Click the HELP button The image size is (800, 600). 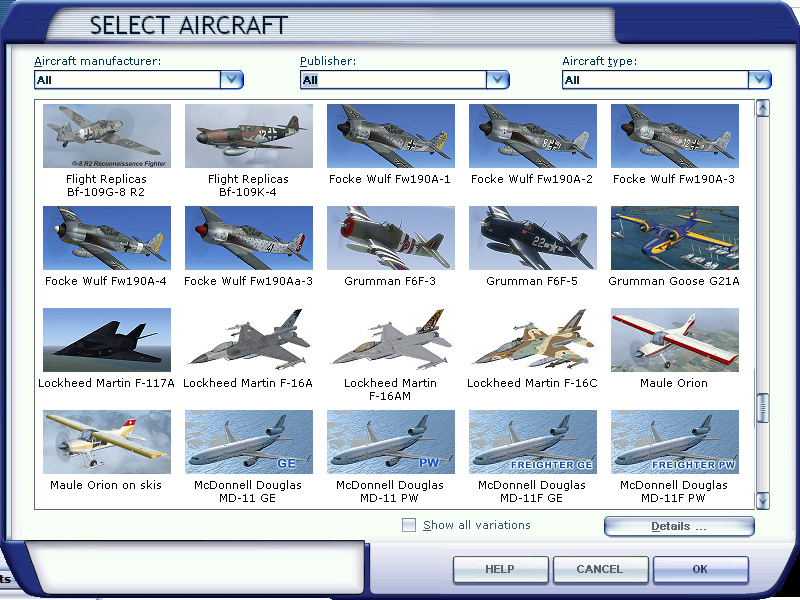(x=501, y=569)
